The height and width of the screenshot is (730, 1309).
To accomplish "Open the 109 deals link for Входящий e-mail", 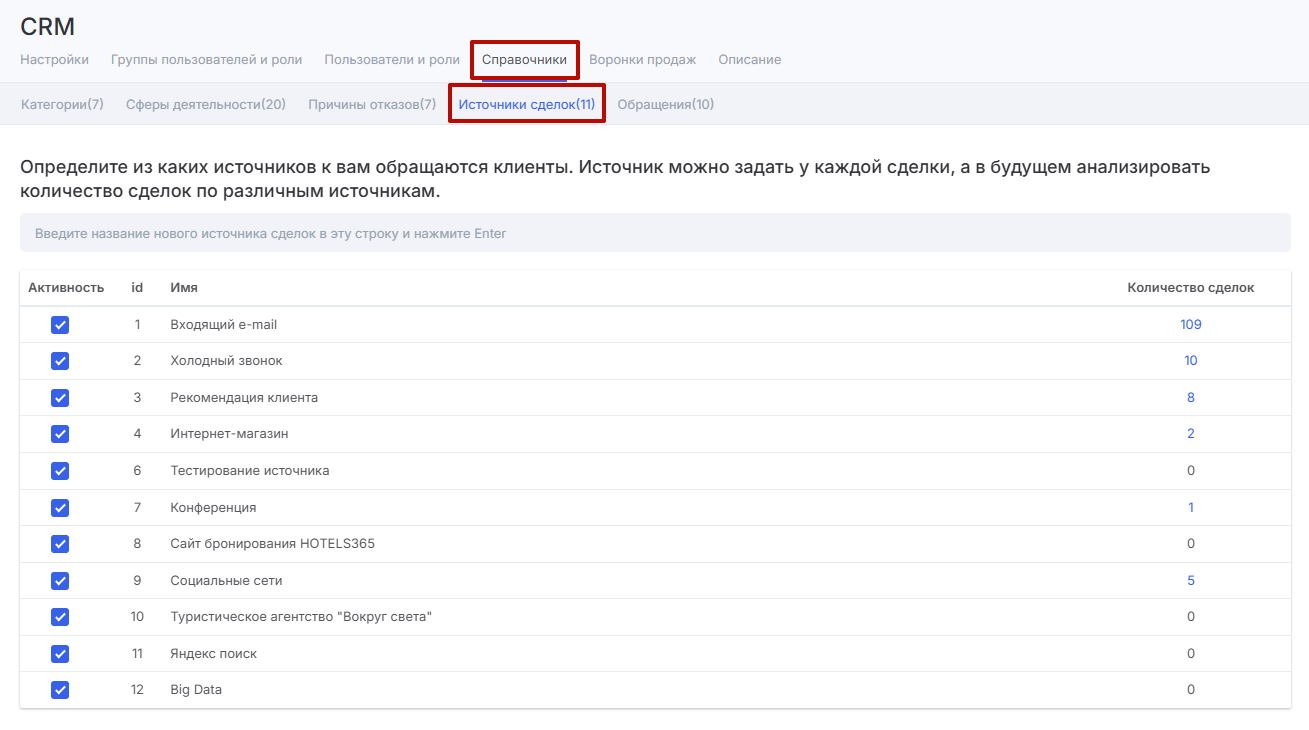I will (1190, 325).
